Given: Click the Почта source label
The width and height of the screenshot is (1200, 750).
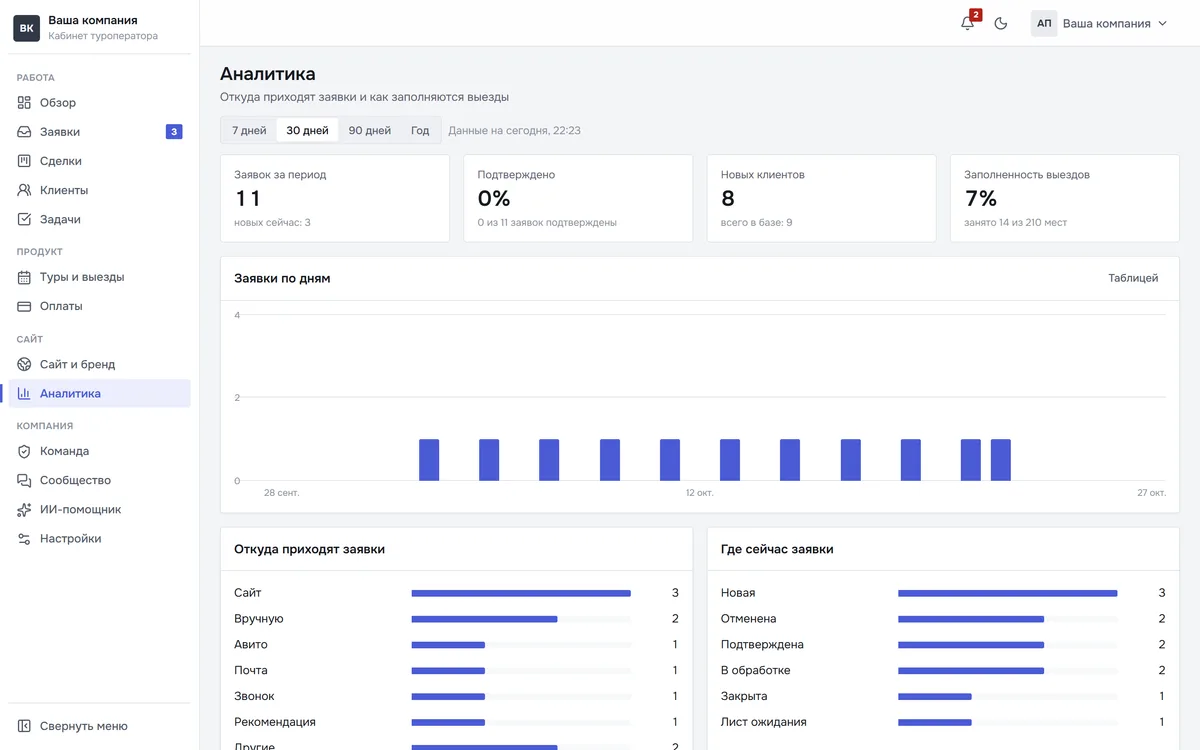Looking at the screenshot, I should click(251, 671).
